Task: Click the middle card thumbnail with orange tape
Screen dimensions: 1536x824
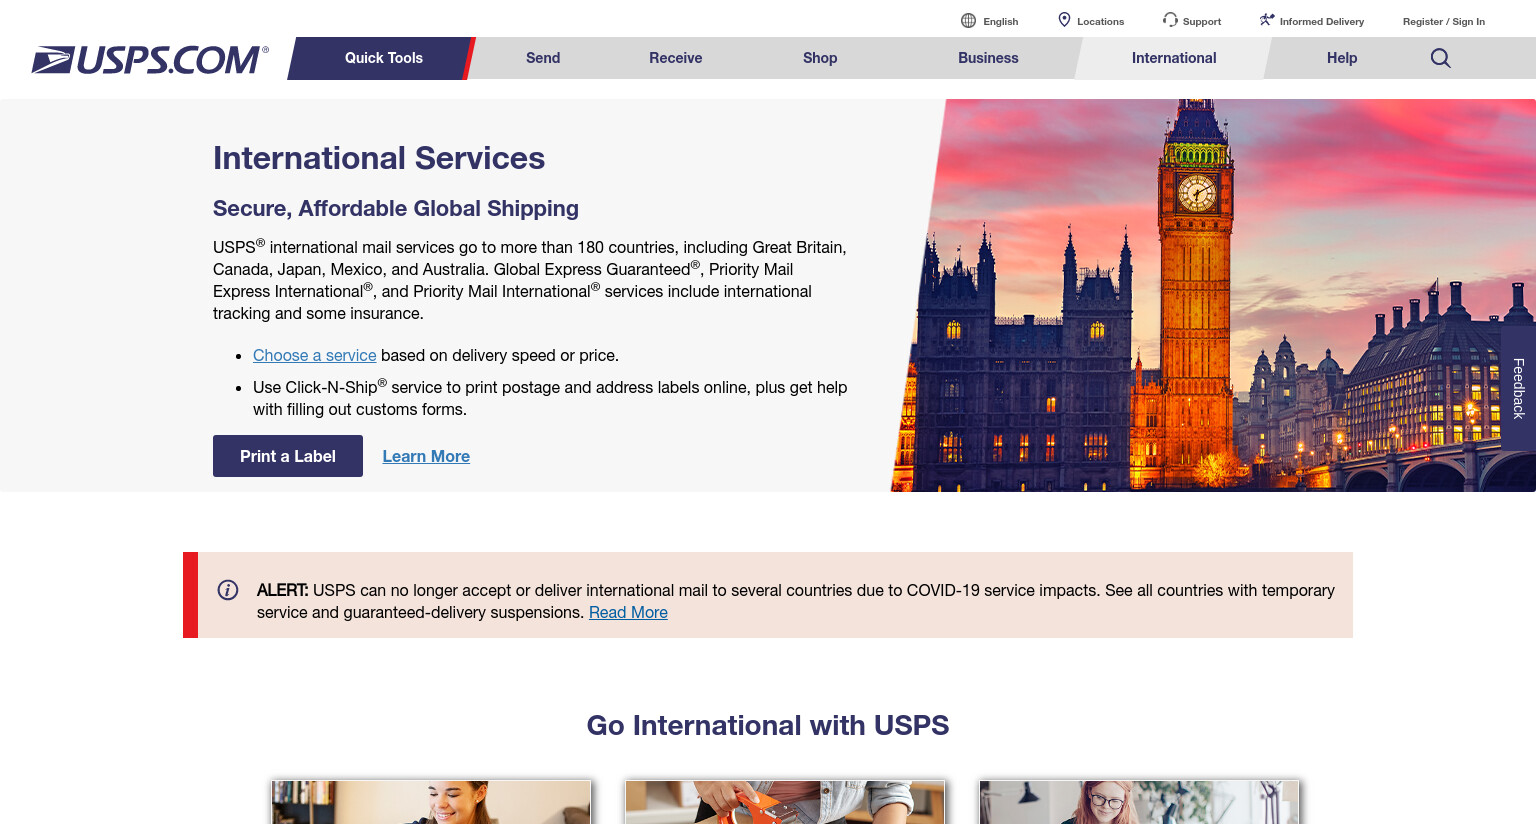Action: (x=785, y=802)
